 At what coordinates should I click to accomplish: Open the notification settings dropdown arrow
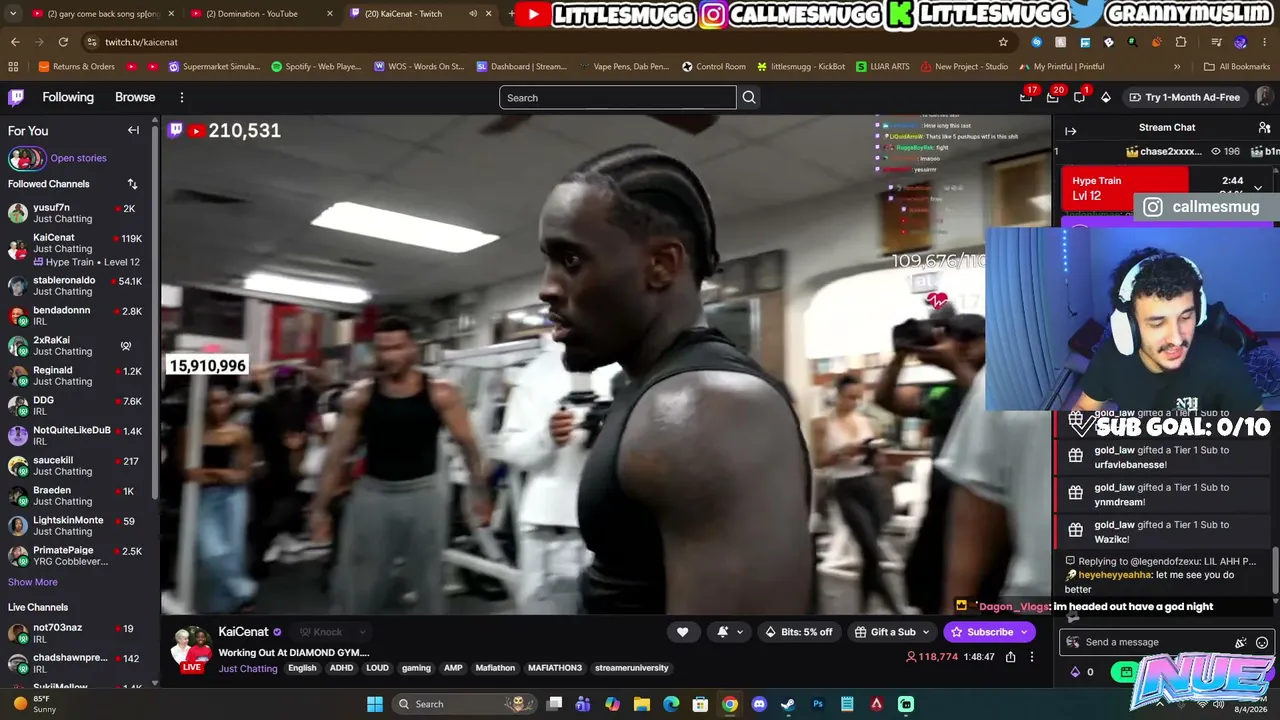click(x=740, y=632)
